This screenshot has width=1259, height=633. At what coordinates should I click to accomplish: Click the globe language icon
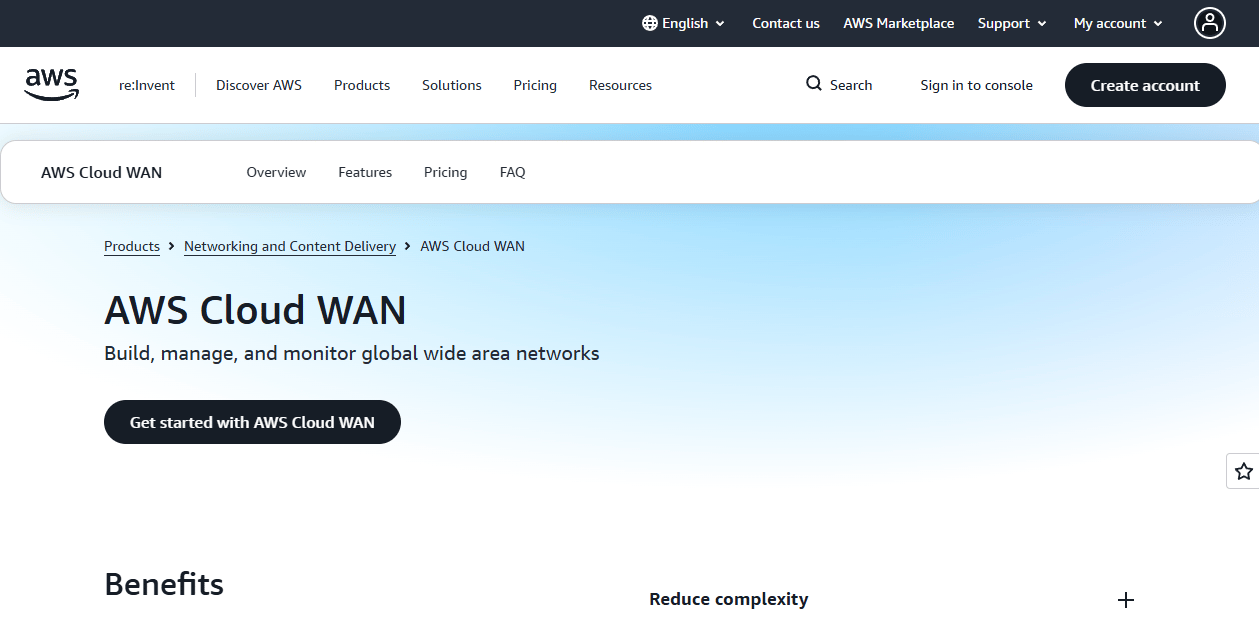pos(650,23)
